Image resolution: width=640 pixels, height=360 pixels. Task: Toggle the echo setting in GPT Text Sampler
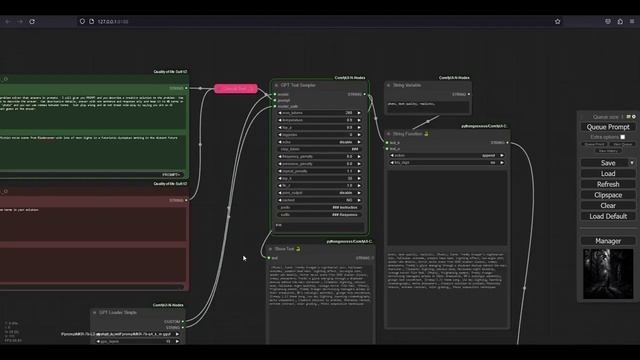point(319,142)
